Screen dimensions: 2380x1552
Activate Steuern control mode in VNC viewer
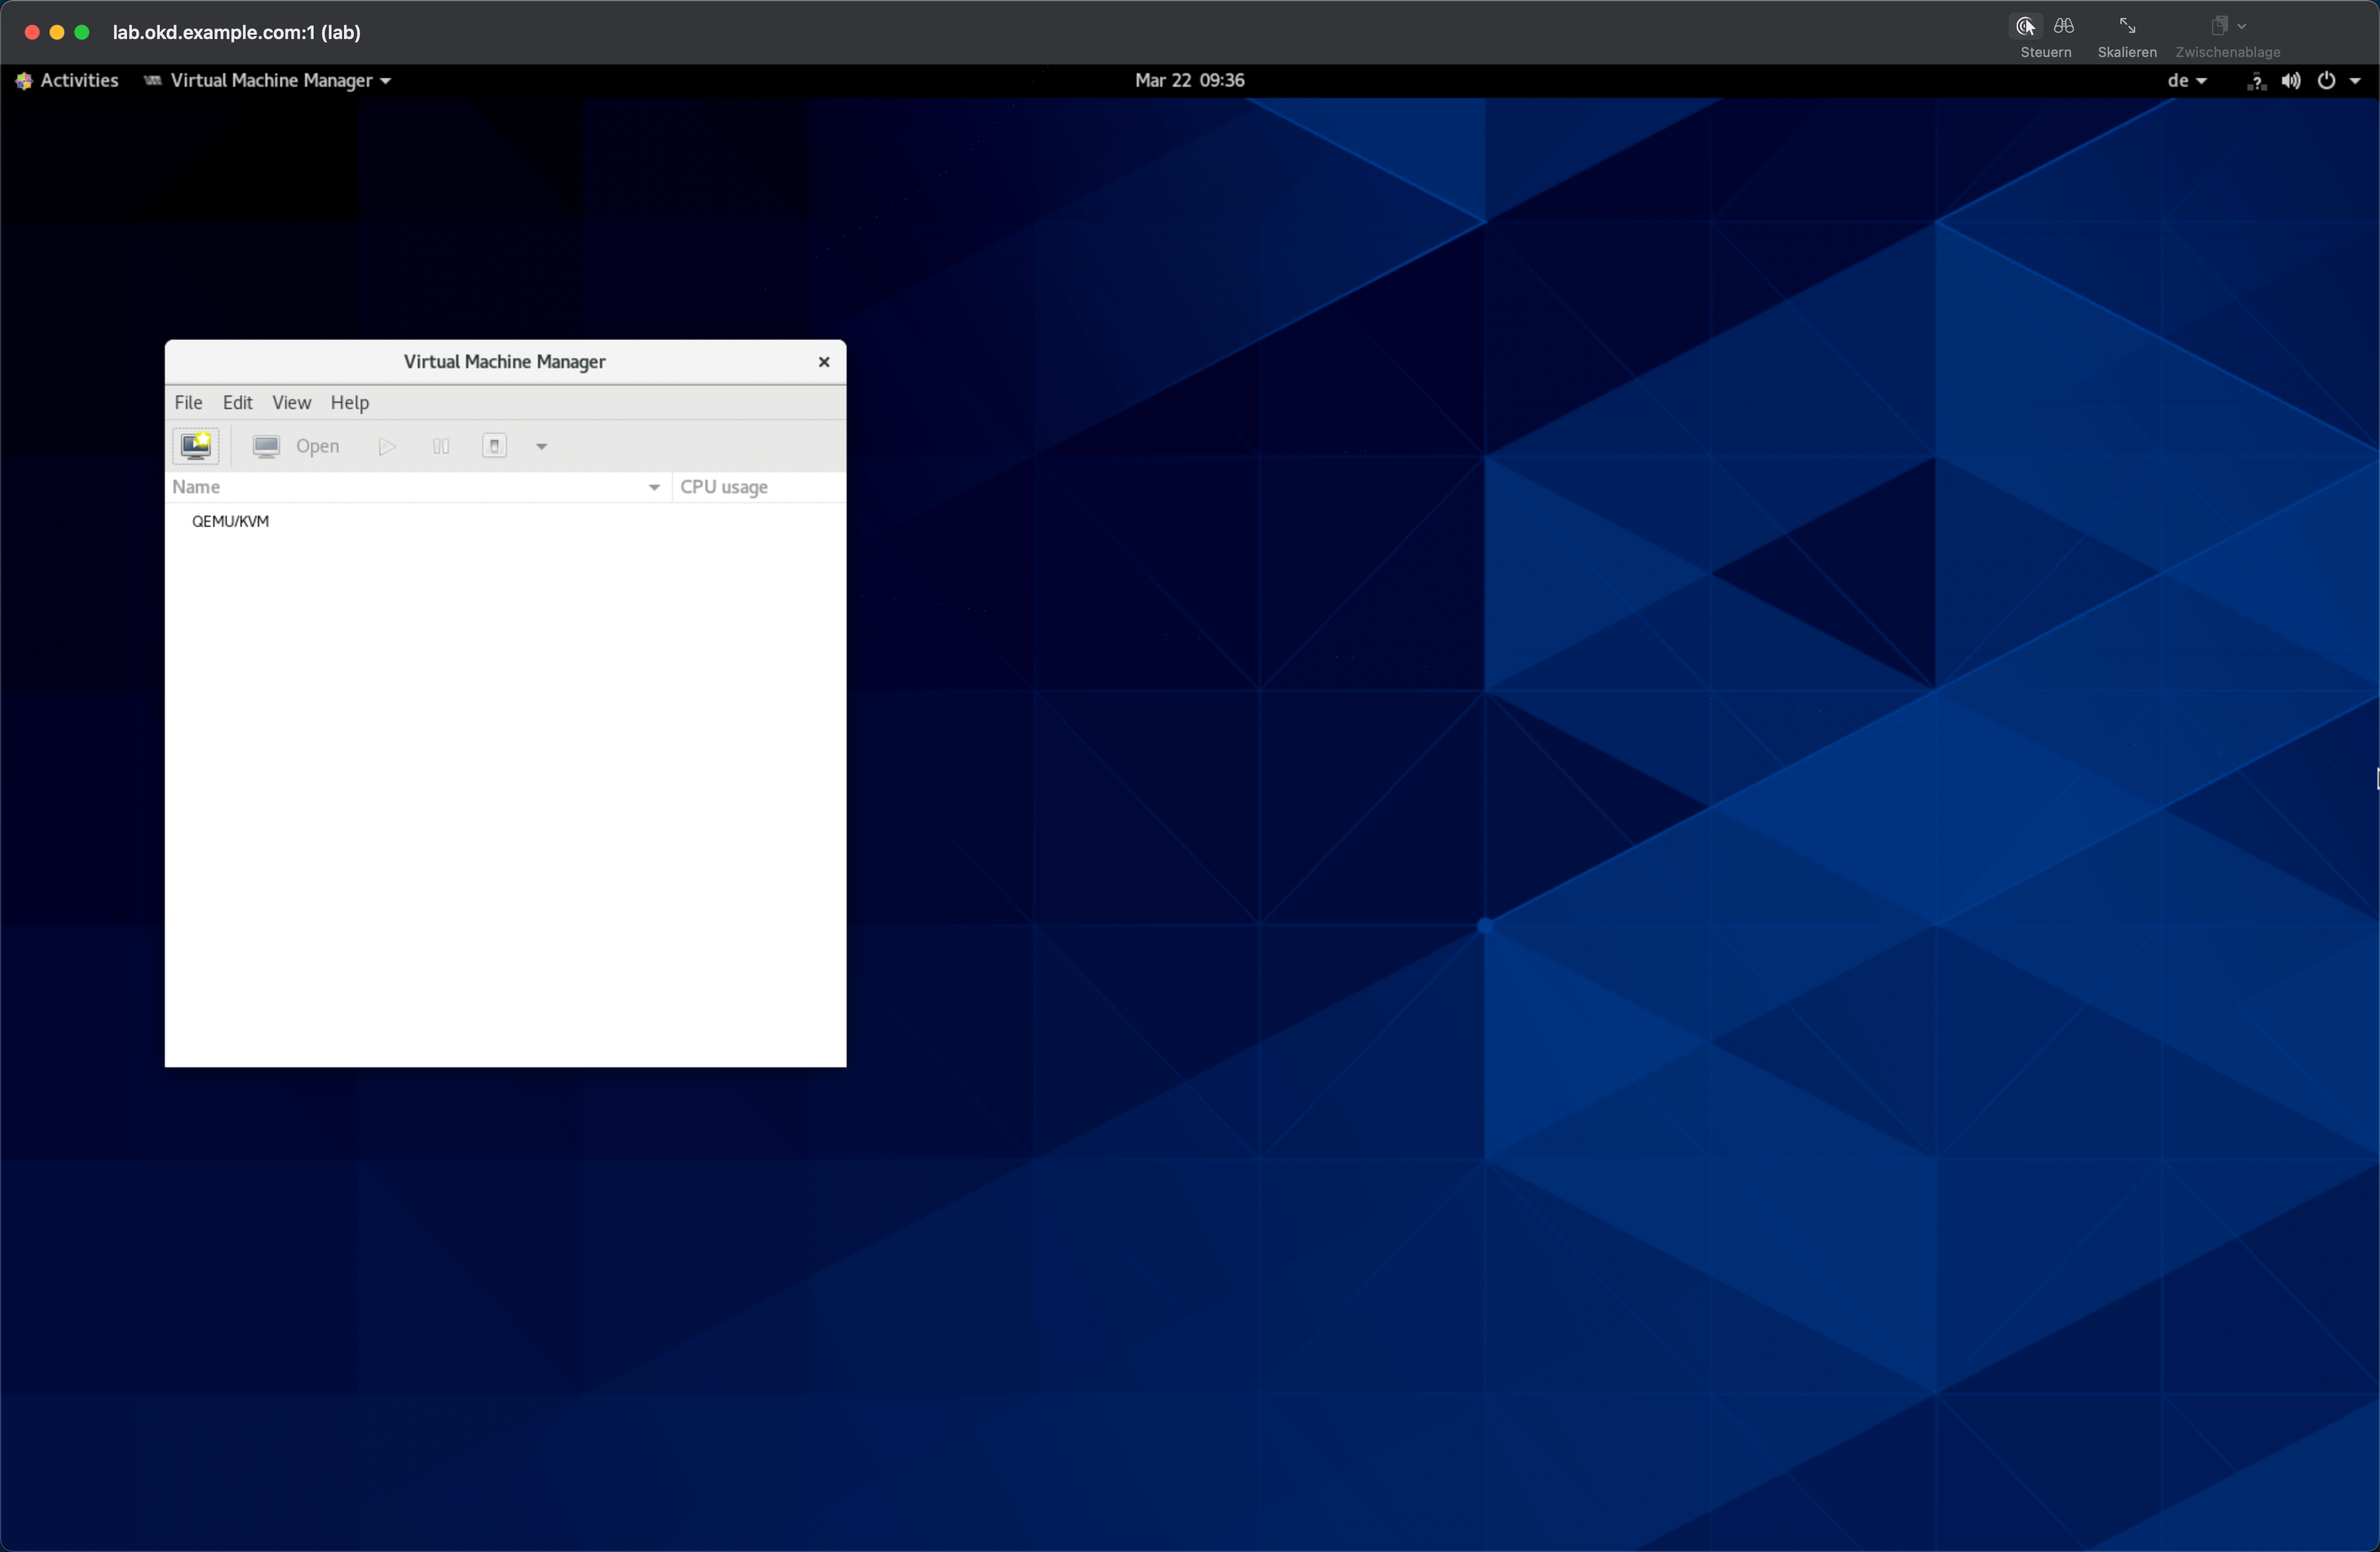pos(2026,26)
